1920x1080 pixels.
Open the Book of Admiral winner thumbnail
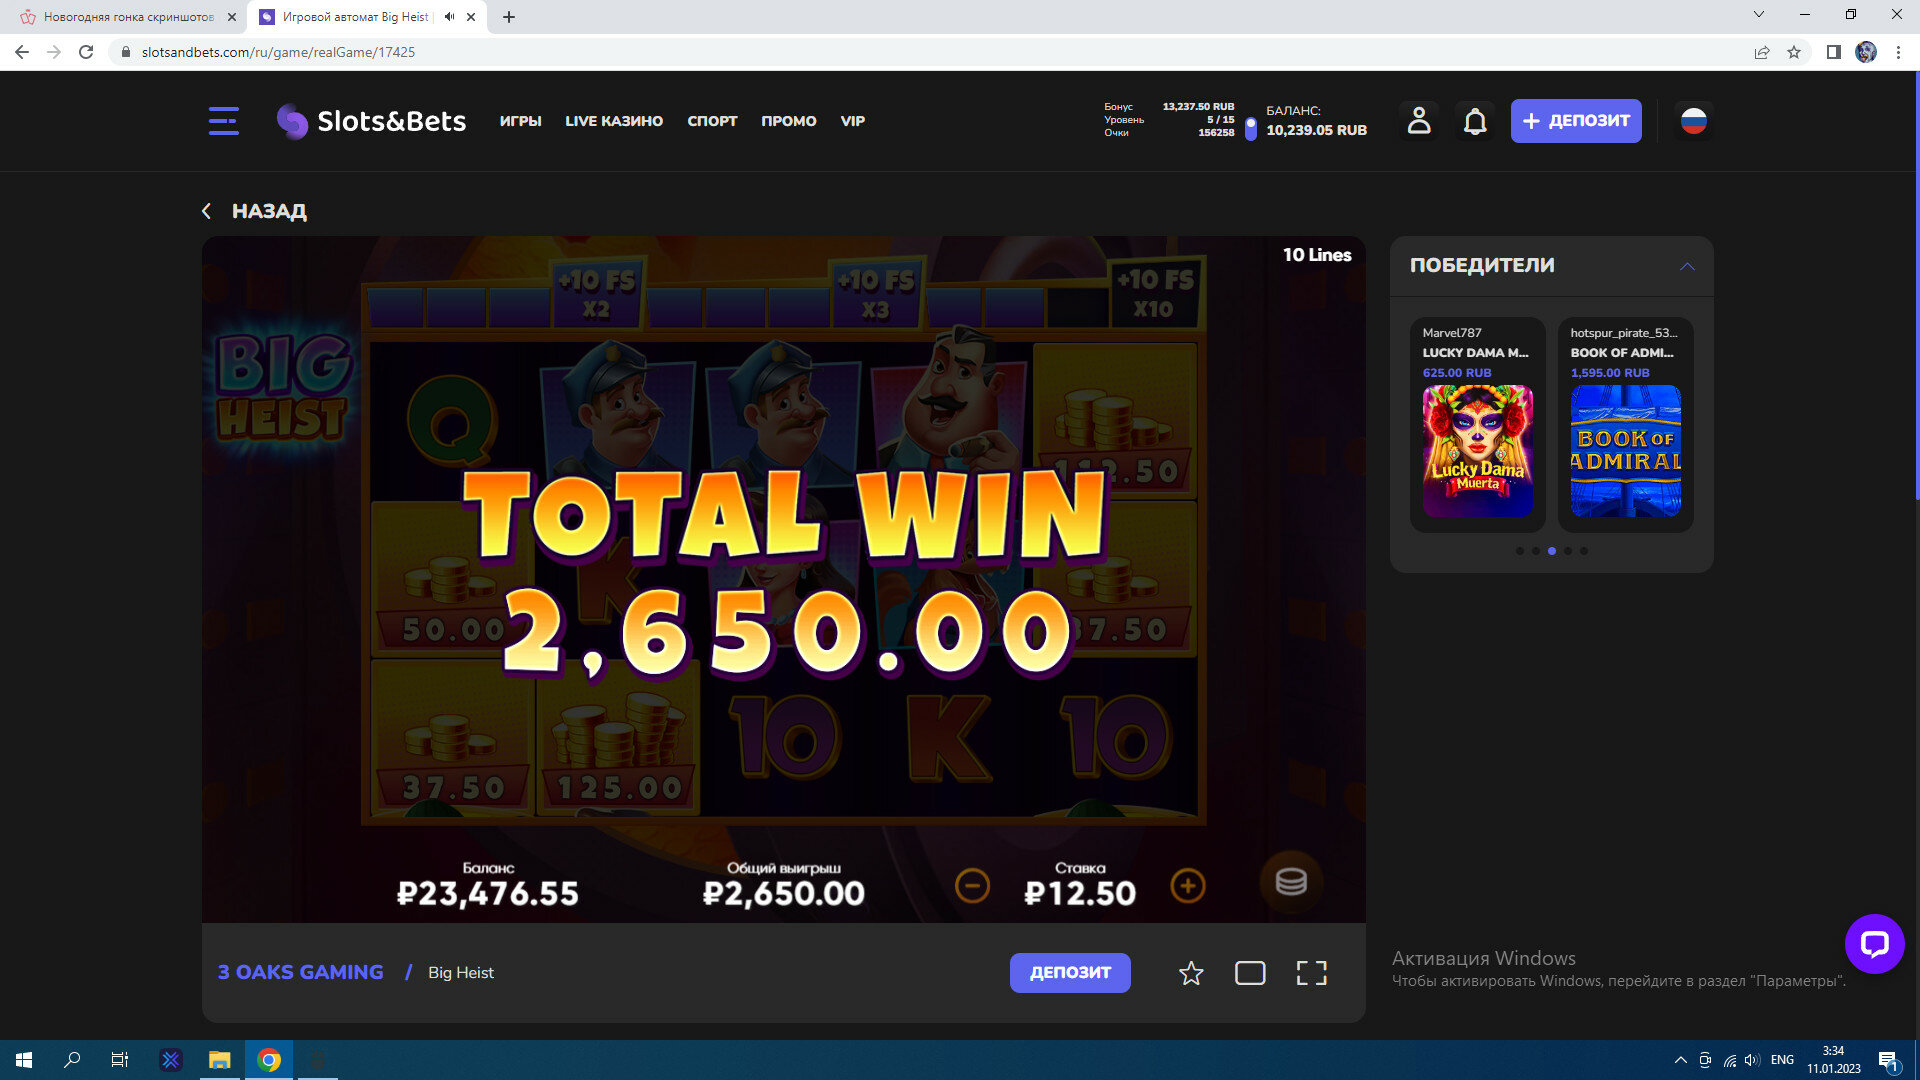click(1625, 451)
